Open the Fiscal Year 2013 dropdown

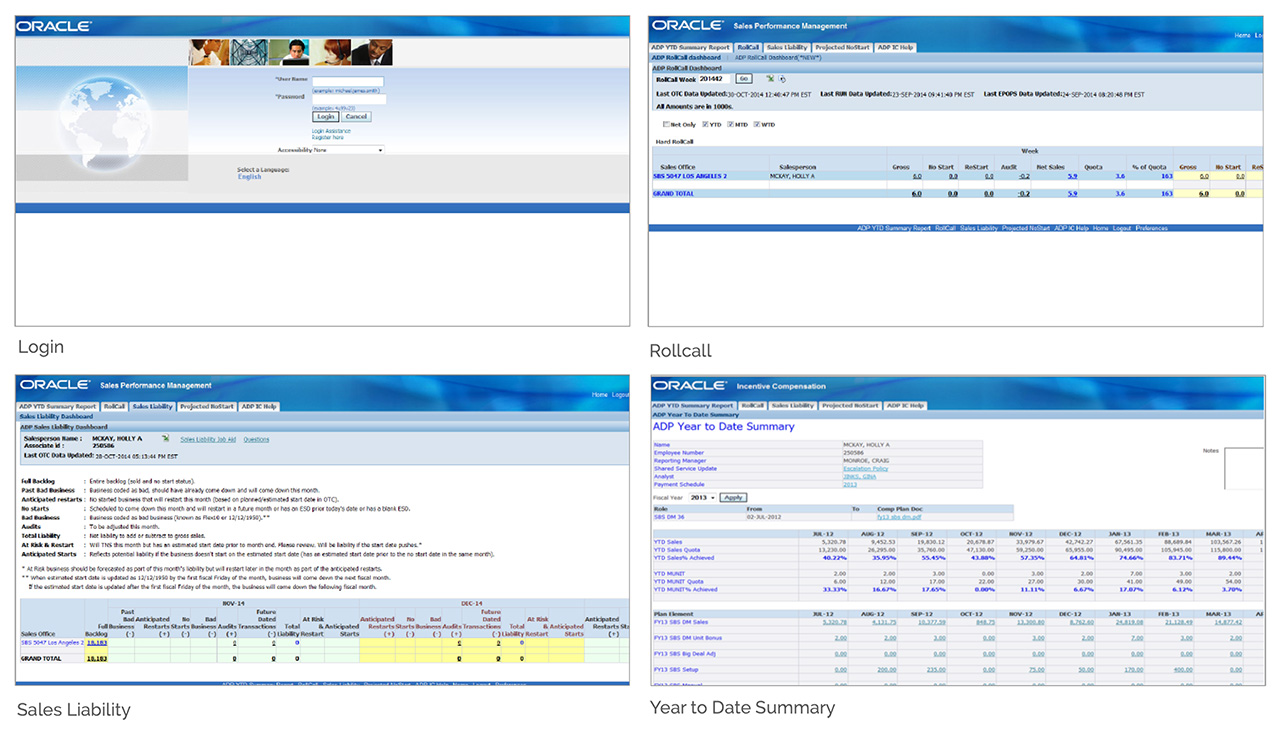coord(704,497)
